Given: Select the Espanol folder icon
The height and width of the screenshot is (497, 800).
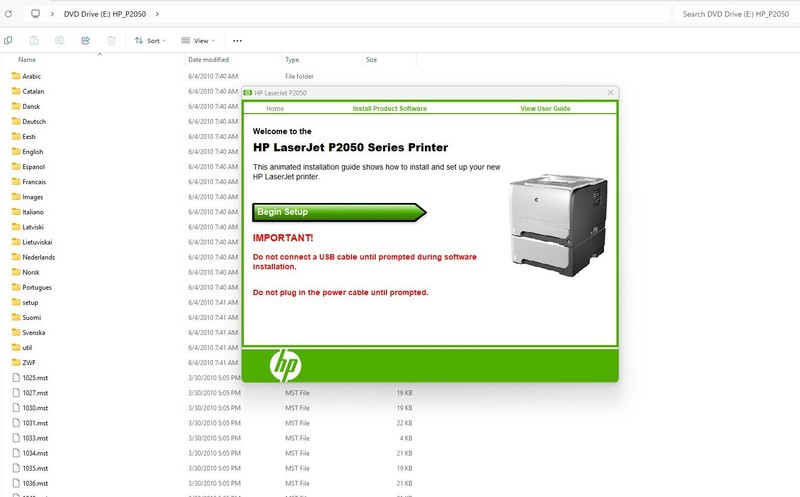Looking at the screenshot, I should click(x=16, y=166).
